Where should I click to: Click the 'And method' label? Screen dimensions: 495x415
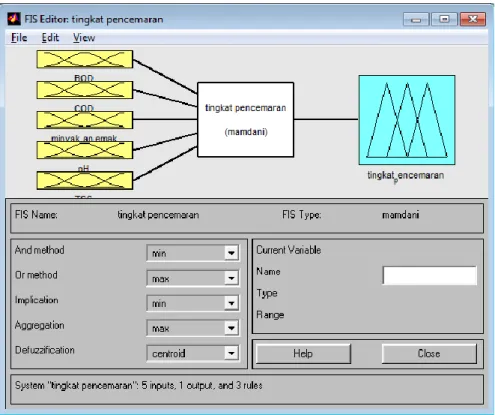point(40,250)
